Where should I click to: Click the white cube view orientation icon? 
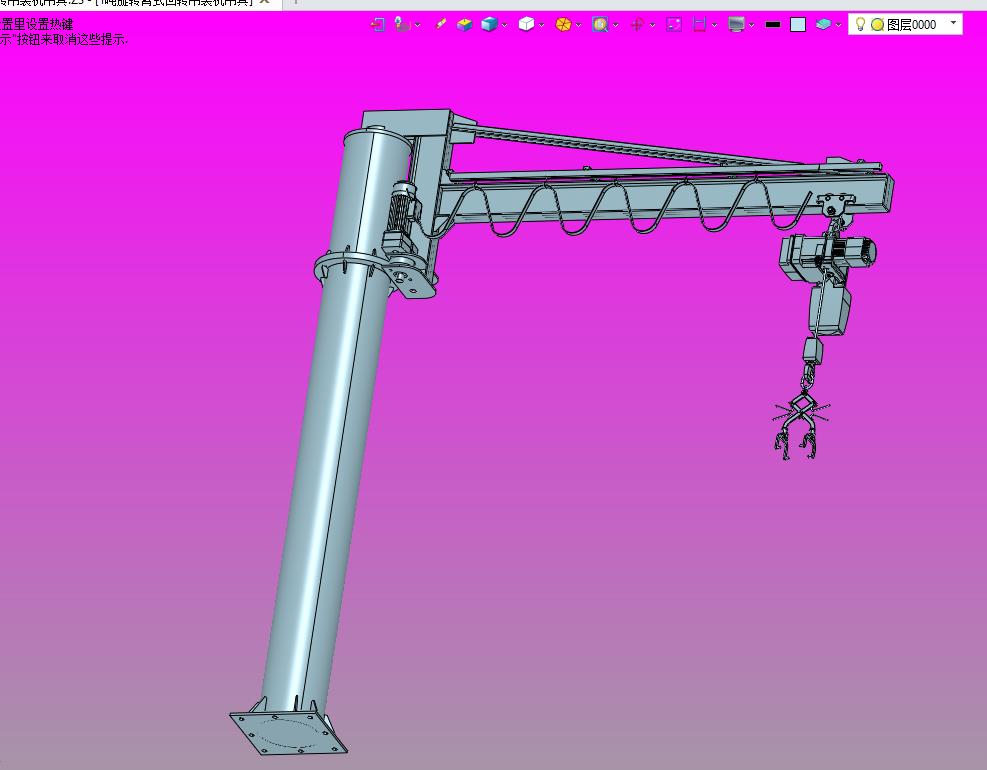[526, 25]
